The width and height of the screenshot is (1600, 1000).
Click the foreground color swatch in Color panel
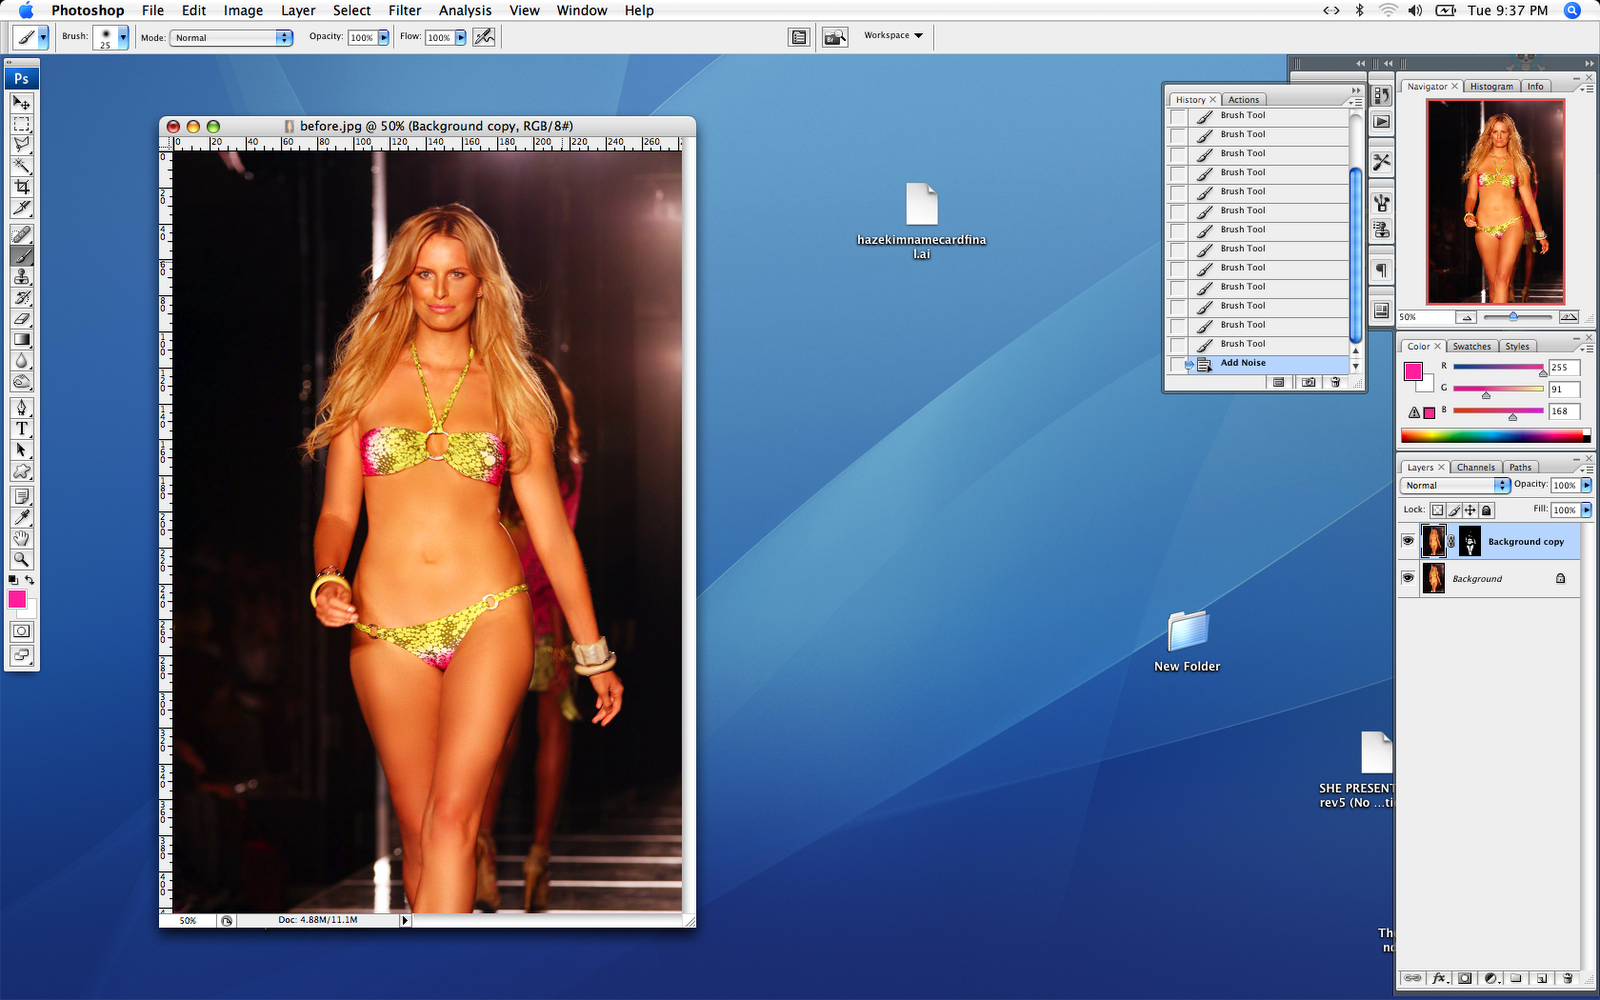[1413, 372]
